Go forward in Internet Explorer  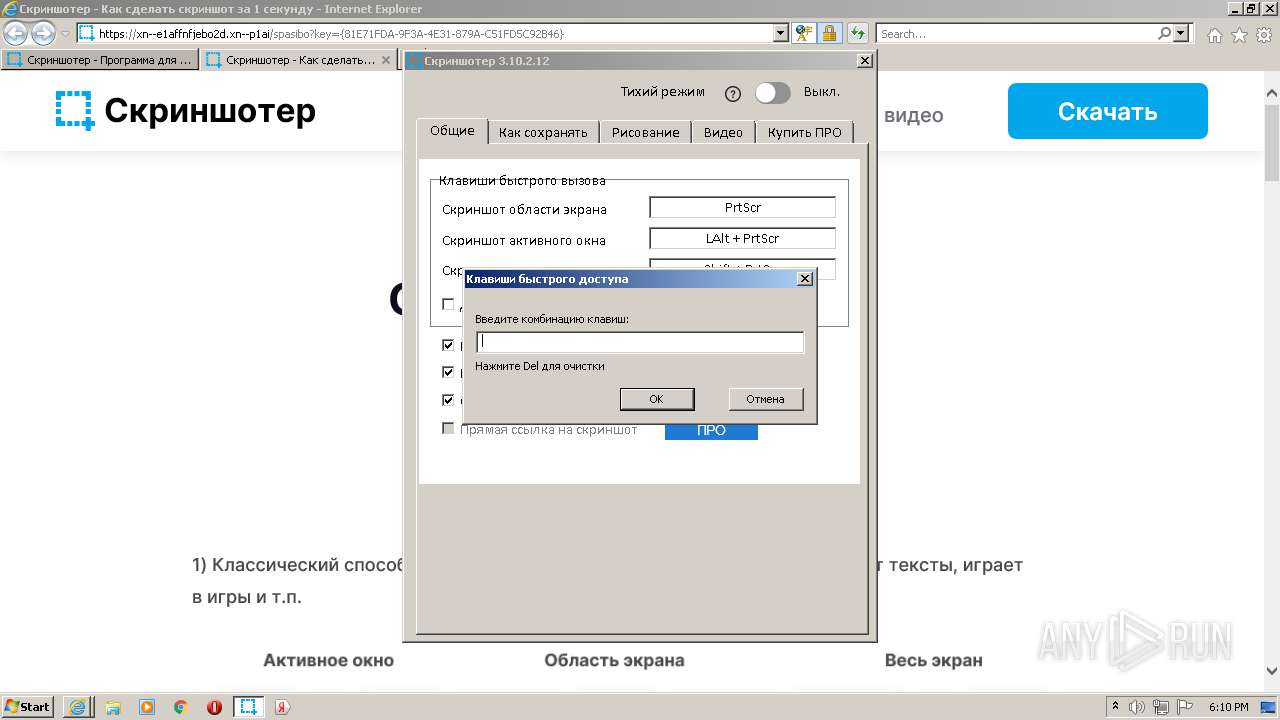click(x=43, y=33)
